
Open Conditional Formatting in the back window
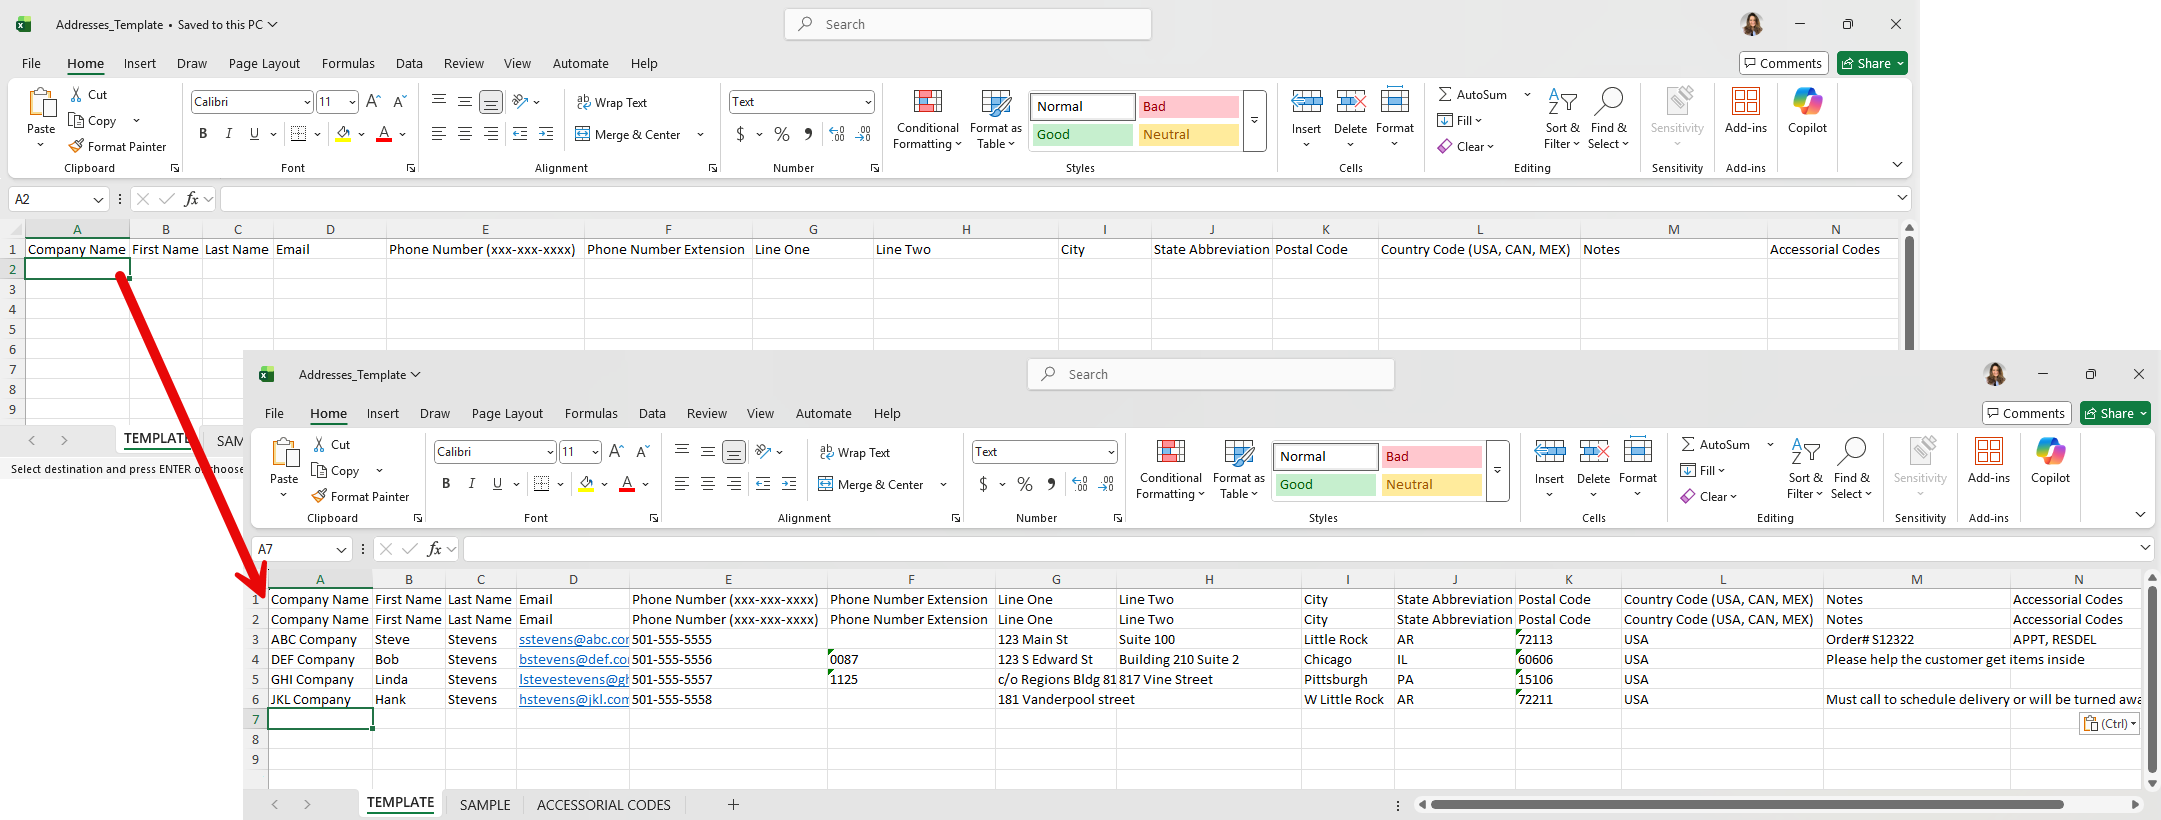tap(927, 120)
